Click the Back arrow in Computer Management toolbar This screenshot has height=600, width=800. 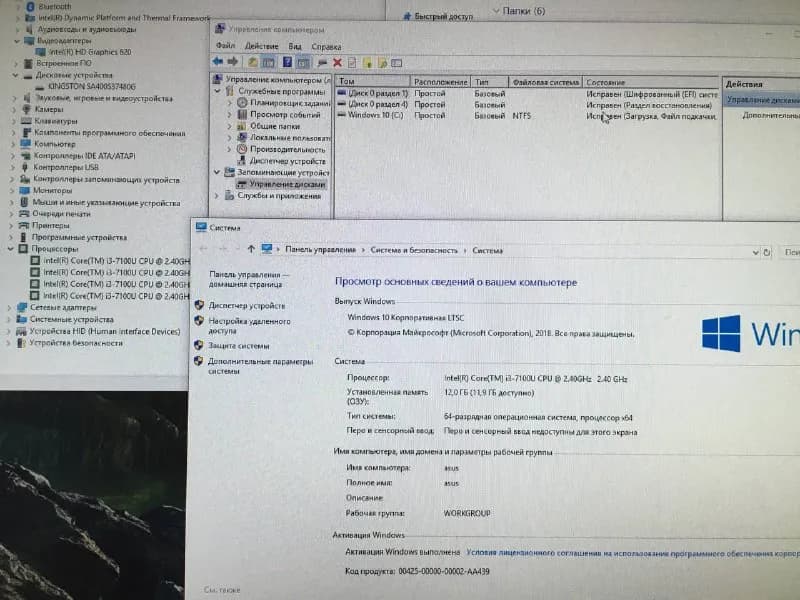point(218,62)
